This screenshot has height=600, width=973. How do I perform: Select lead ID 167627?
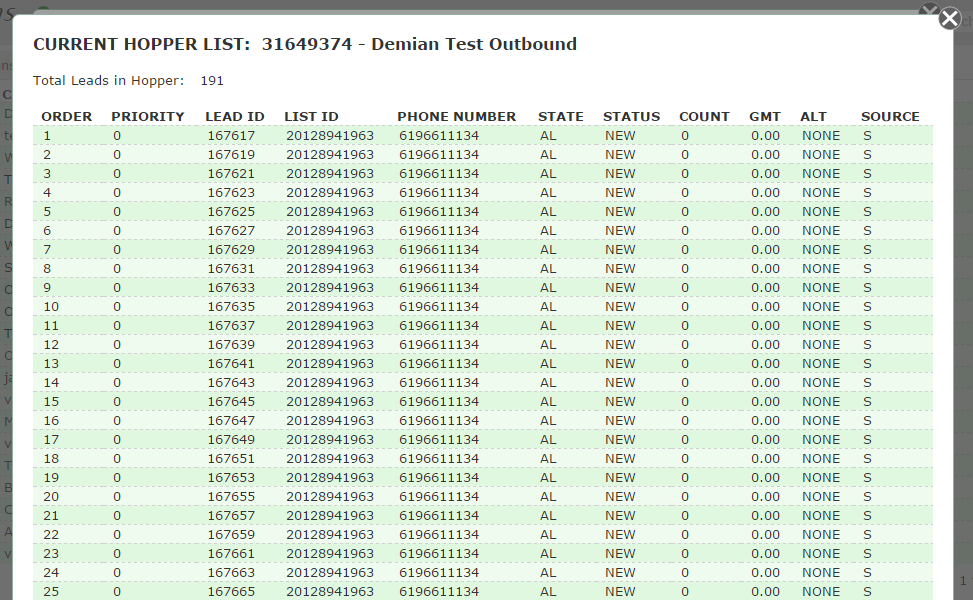tap(231, 231)
